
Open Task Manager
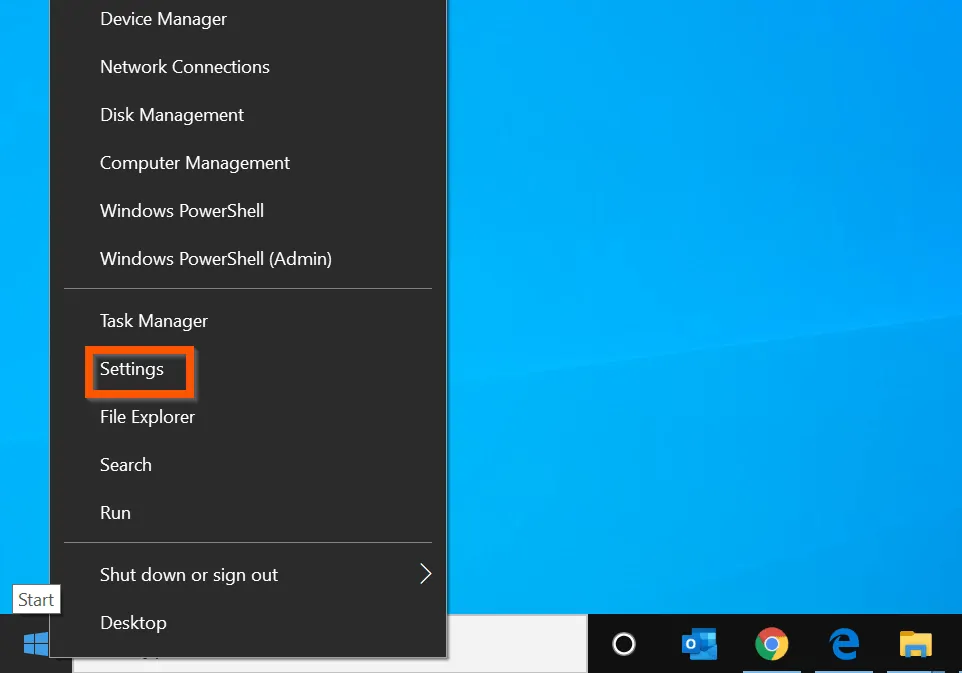[153, 320]
